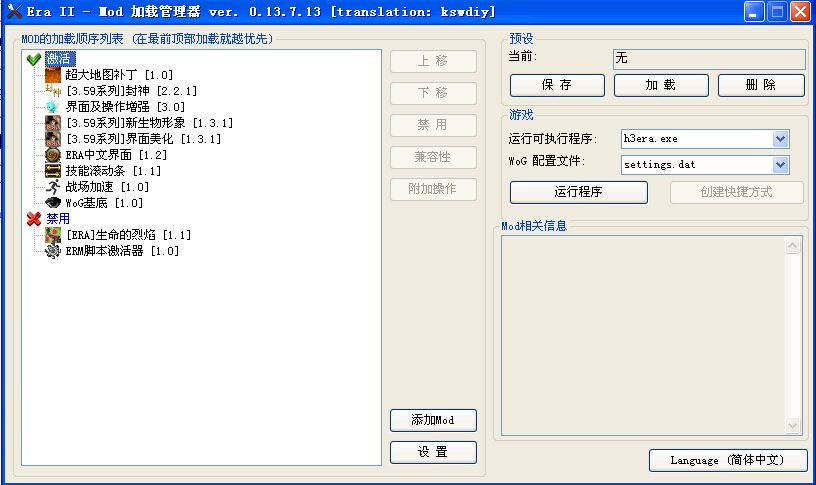This screenshot has height=485, width=816.
Task: Click the 界面美化 mod portrait icon
Action: 53,139
